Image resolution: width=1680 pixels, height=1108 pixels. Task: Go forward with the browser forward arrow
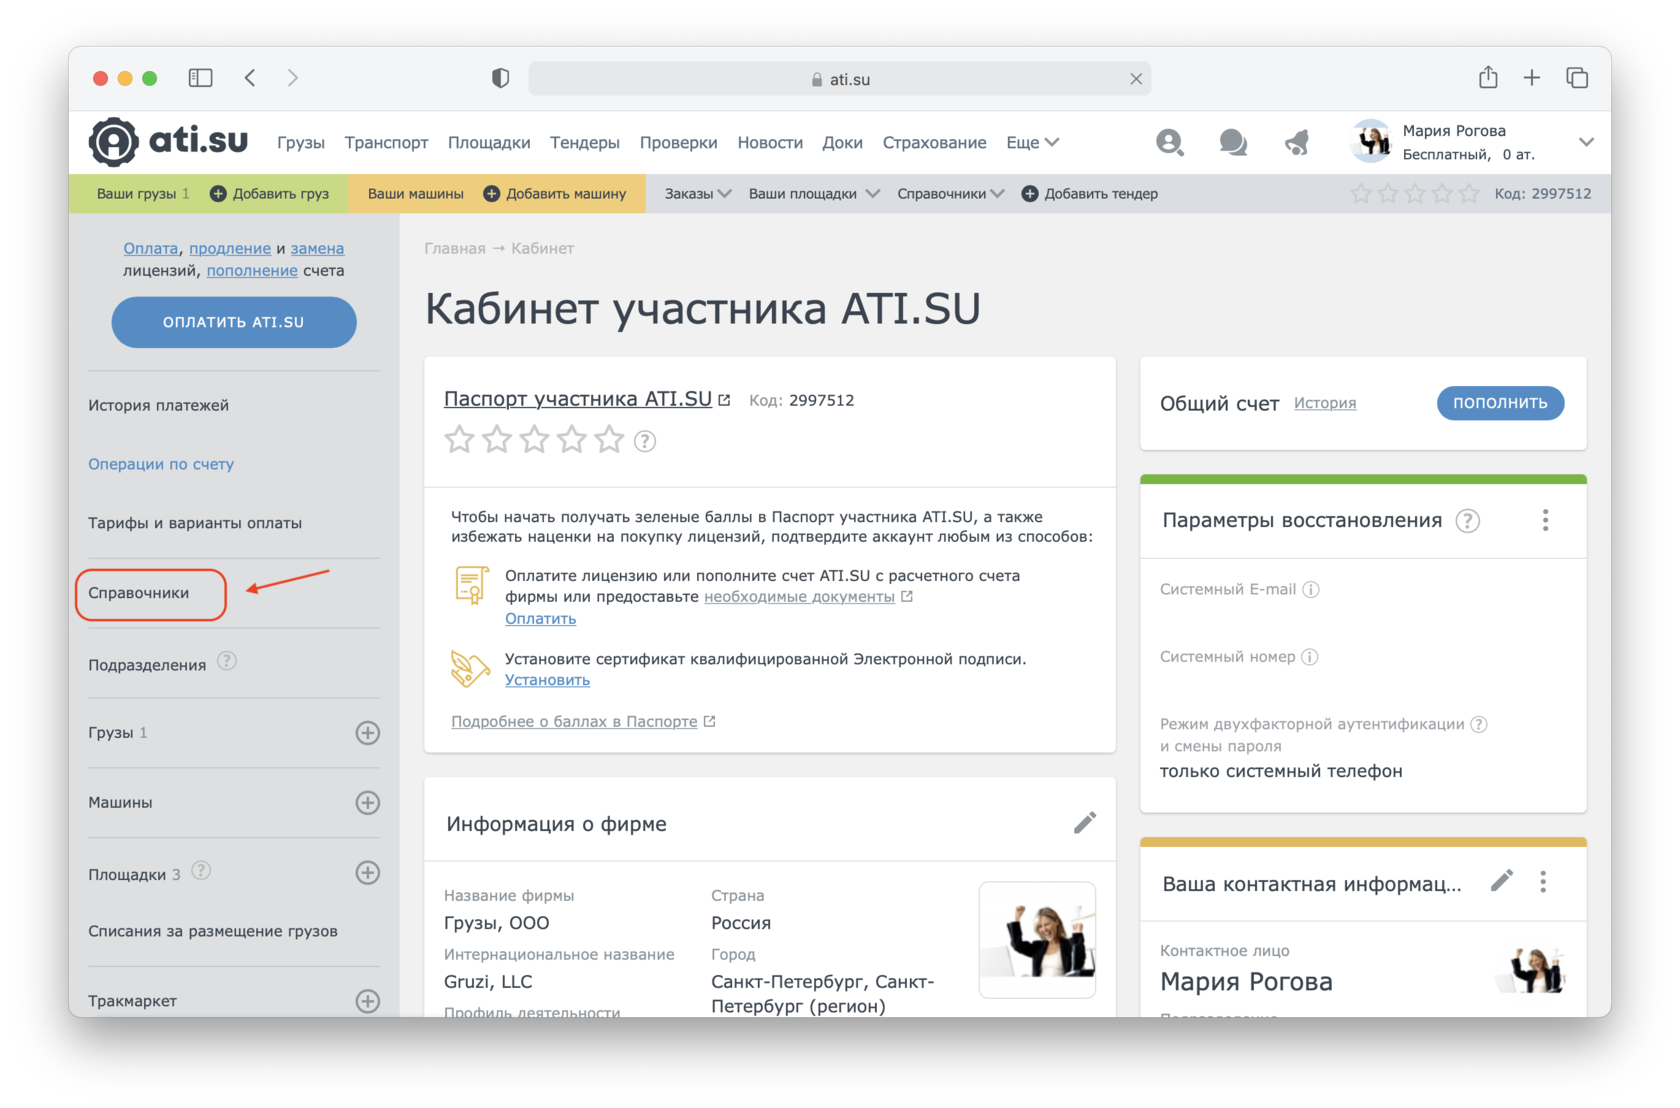point(292,78)
